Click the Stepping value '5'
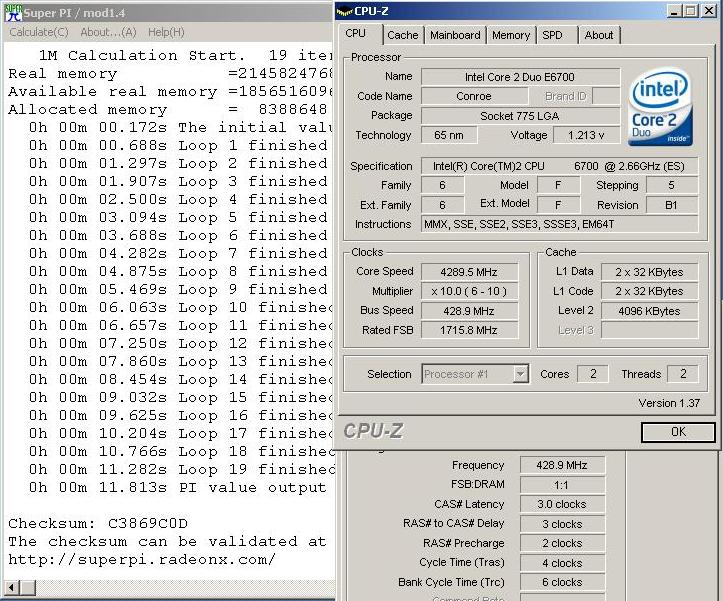723x601 pixels. click(x=672, y=185)
